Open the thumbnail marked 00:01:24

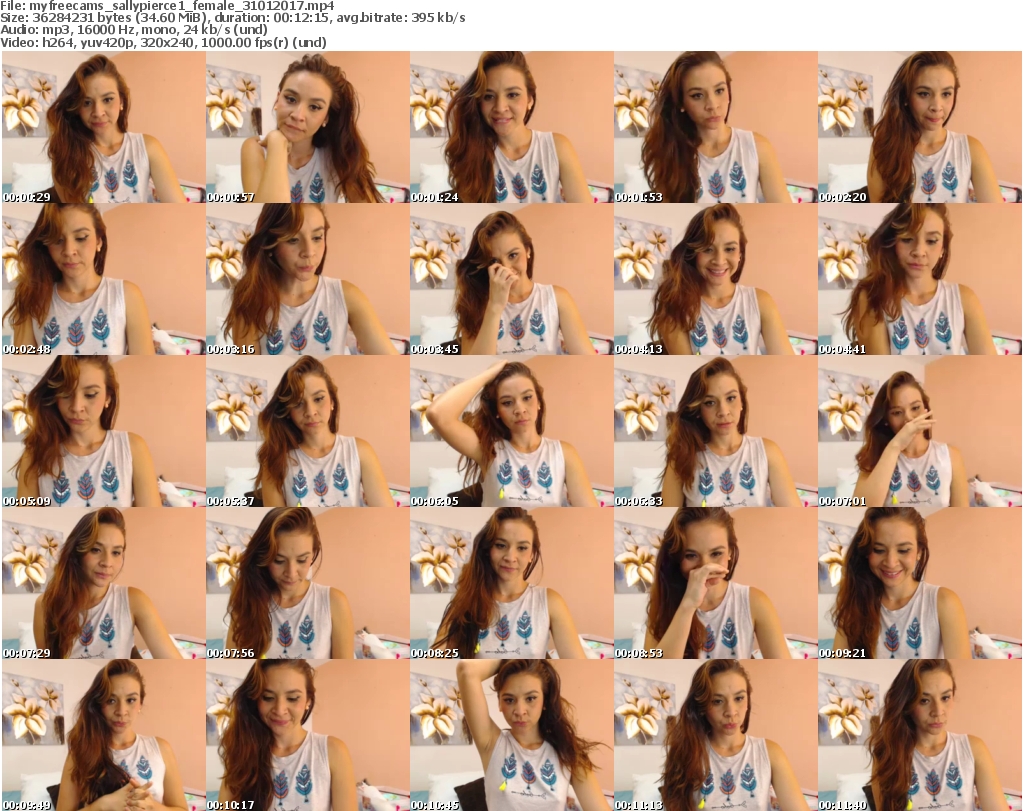pos(511,127)
